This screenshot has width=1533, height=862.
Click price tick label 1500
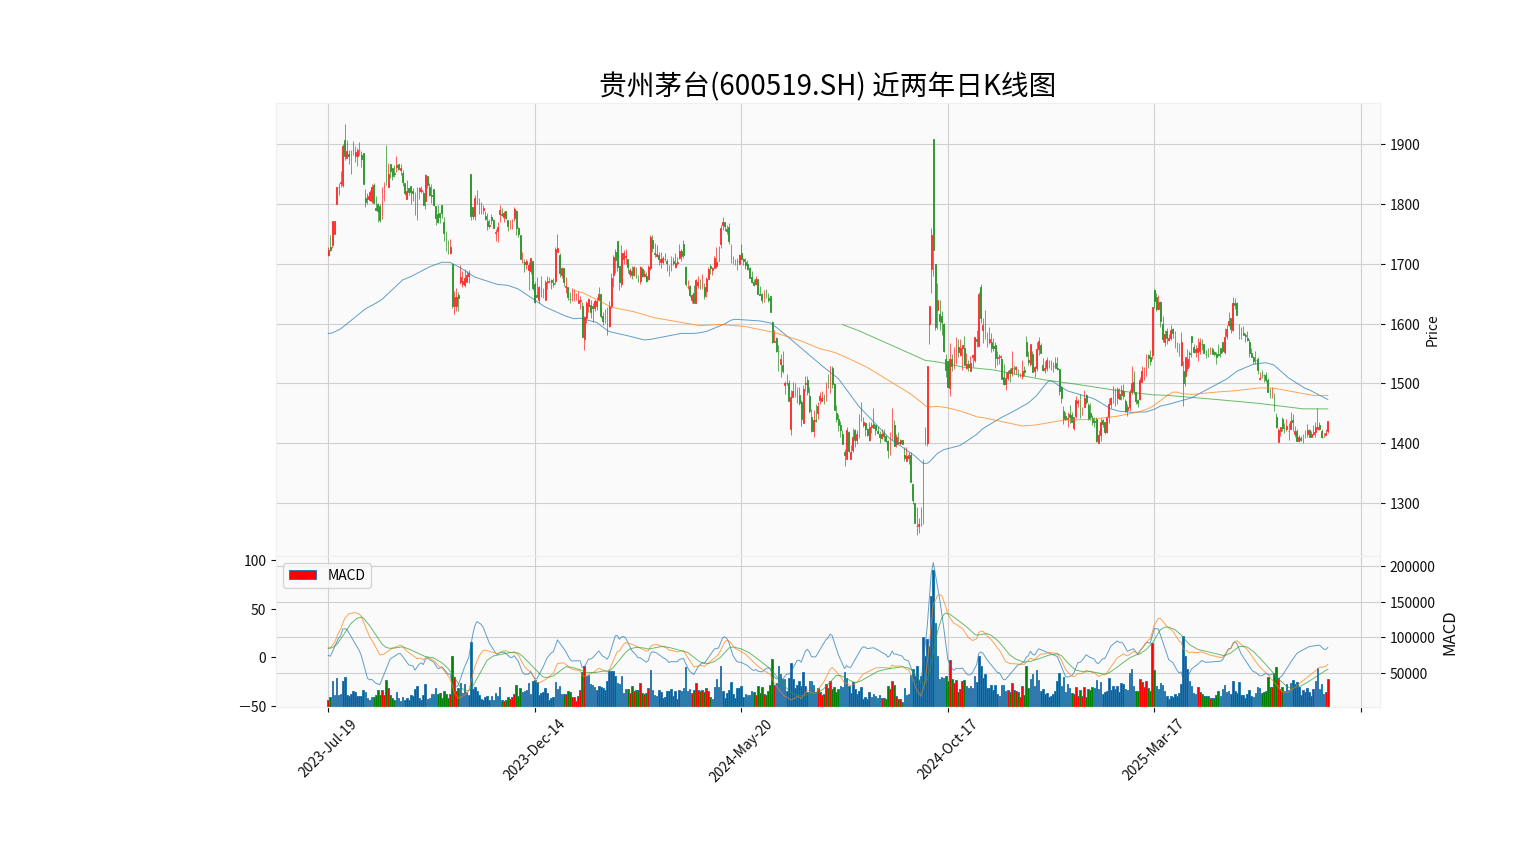click(x=1405, y=384)
